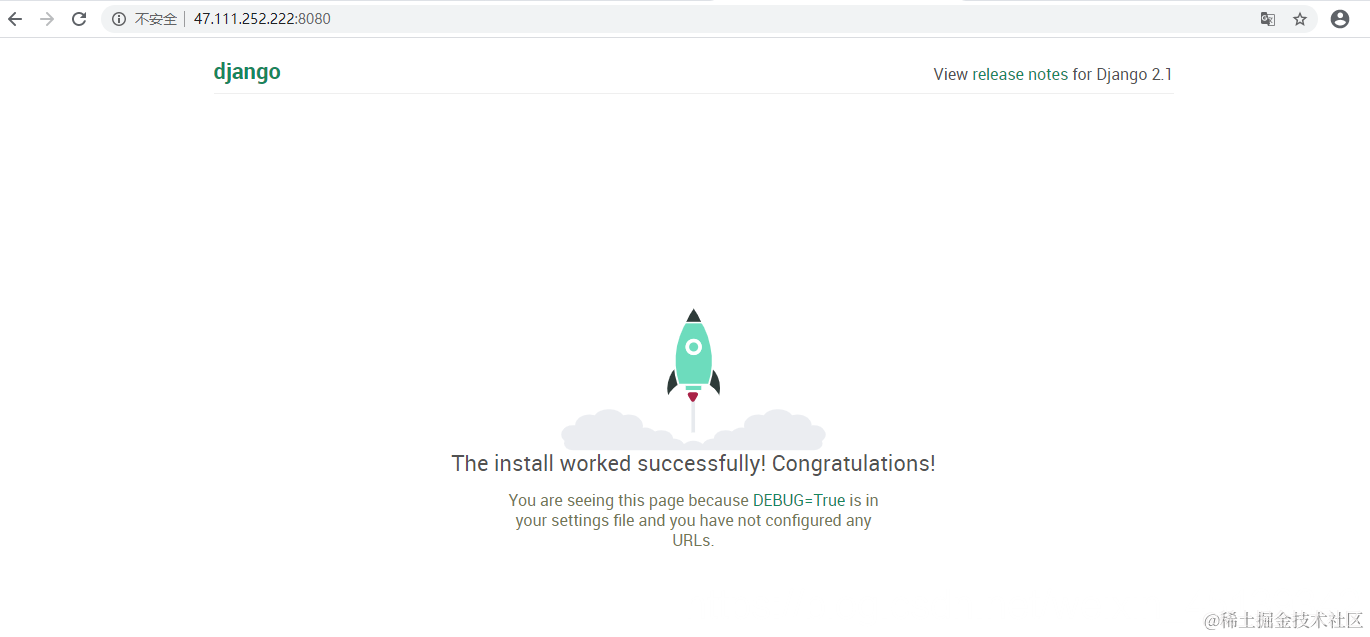The width and height of the screenshot is (1370, 637).
Task: Open the user profile avatar menu
Action: [1340, 19]
